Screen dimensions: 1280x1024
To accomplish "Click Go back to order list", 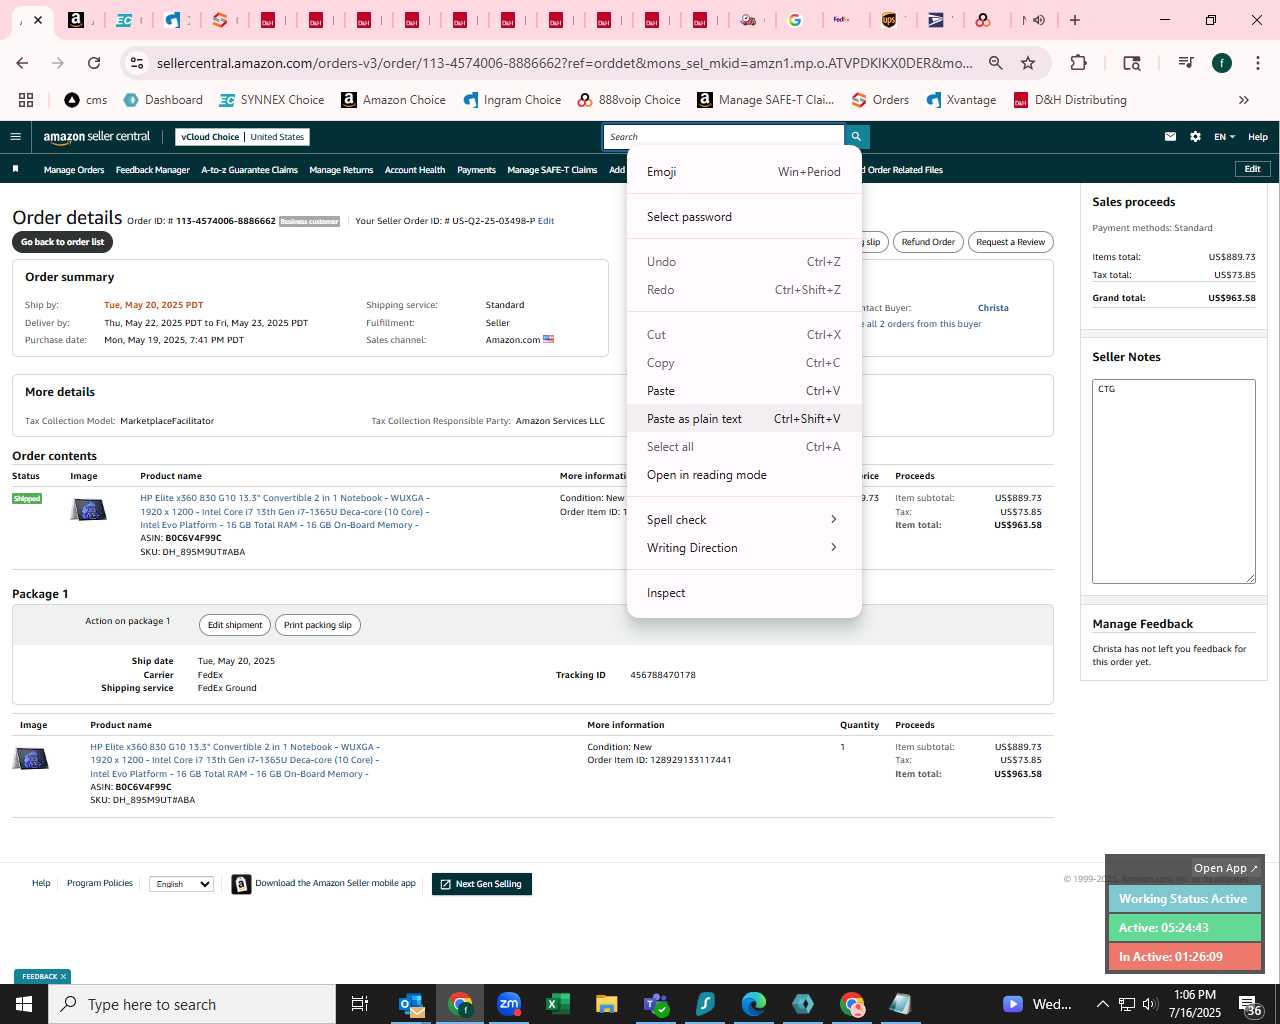I will tap(62, 242).
